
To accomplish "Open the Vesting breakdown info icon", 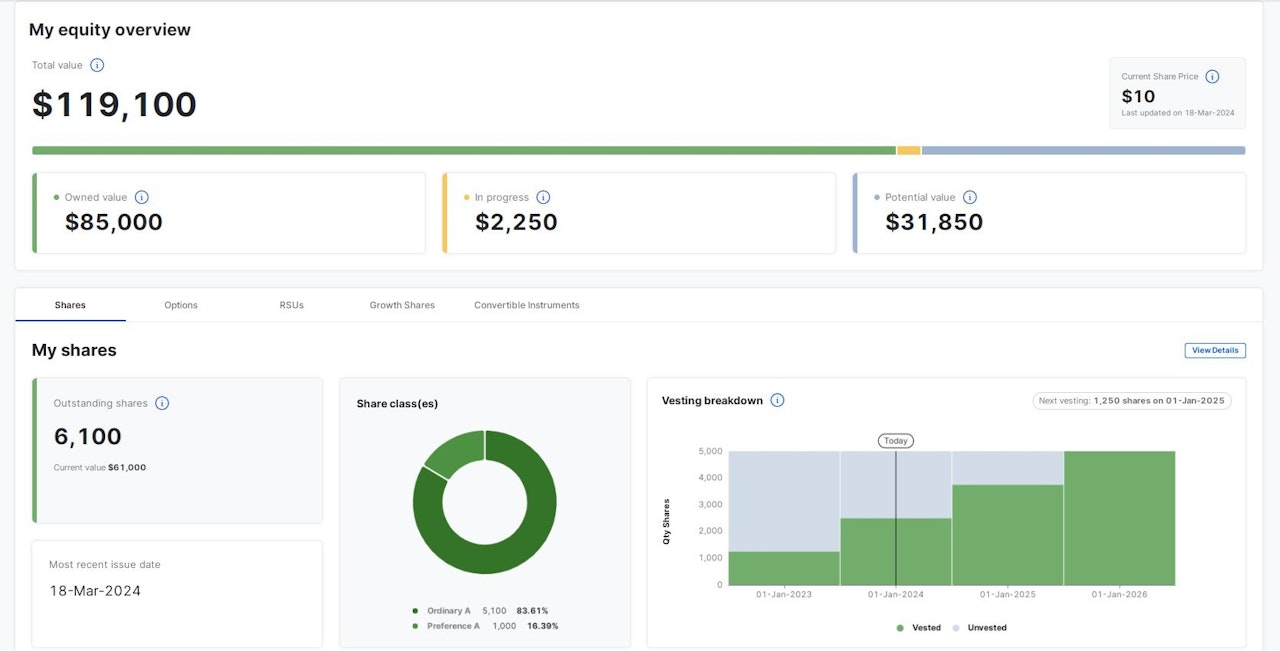I will (x=777, y=401).
